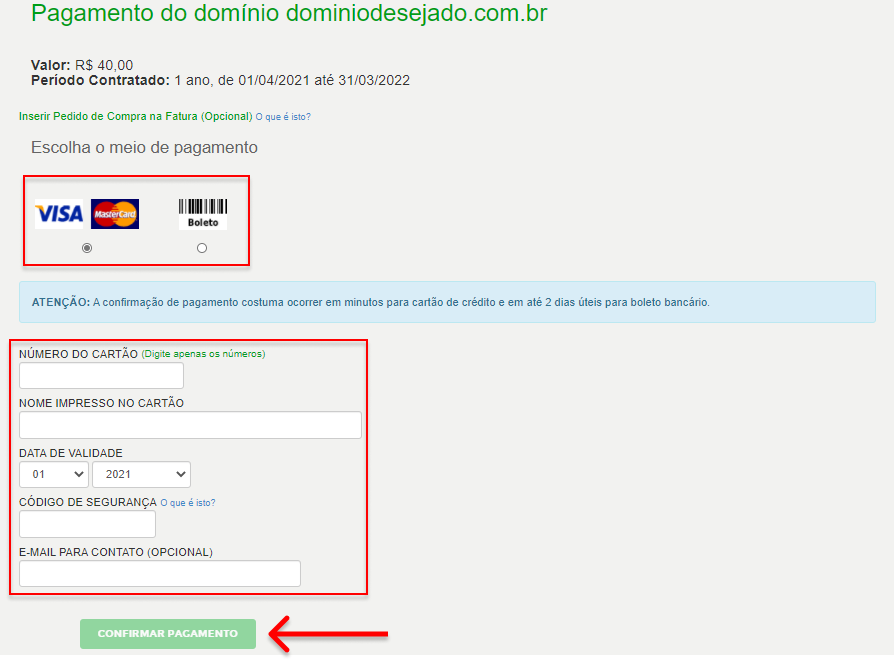Focus the Código de Segurança field
The image size is (894, 661).
87,524
